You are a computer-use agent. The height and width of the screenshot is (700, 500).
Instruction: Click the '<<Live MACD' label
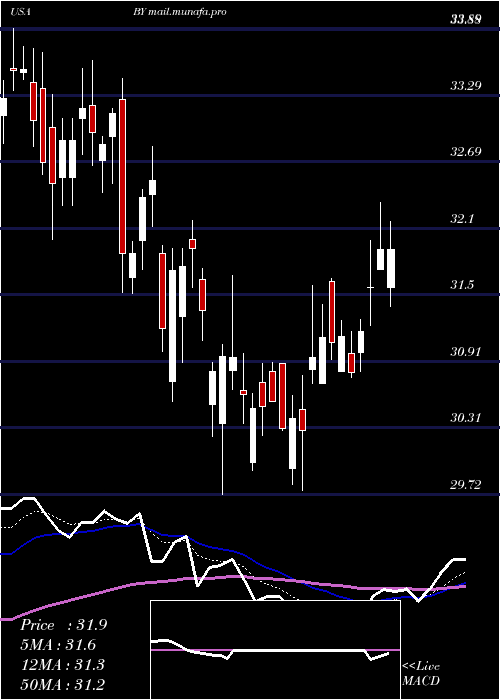click(421, 674)
